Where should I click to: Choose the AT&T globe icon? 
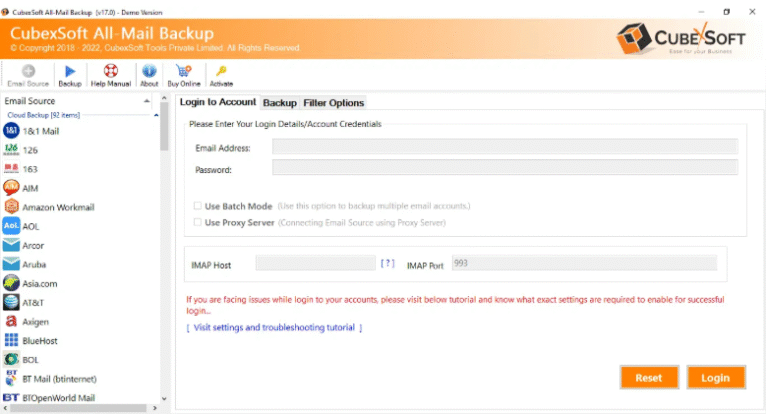click(11, 302)
